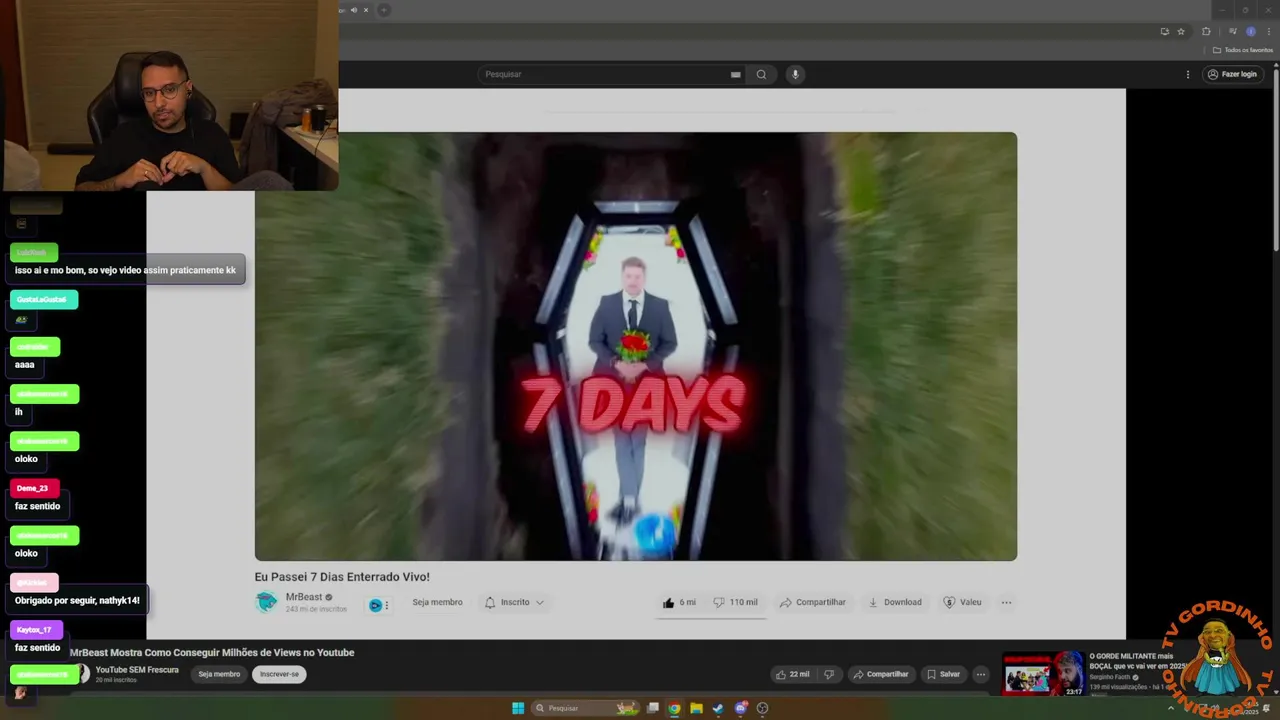The width and height of the screenshot is (1280, 720).
Task: Open a new browser tab
Action: point(383,10)
